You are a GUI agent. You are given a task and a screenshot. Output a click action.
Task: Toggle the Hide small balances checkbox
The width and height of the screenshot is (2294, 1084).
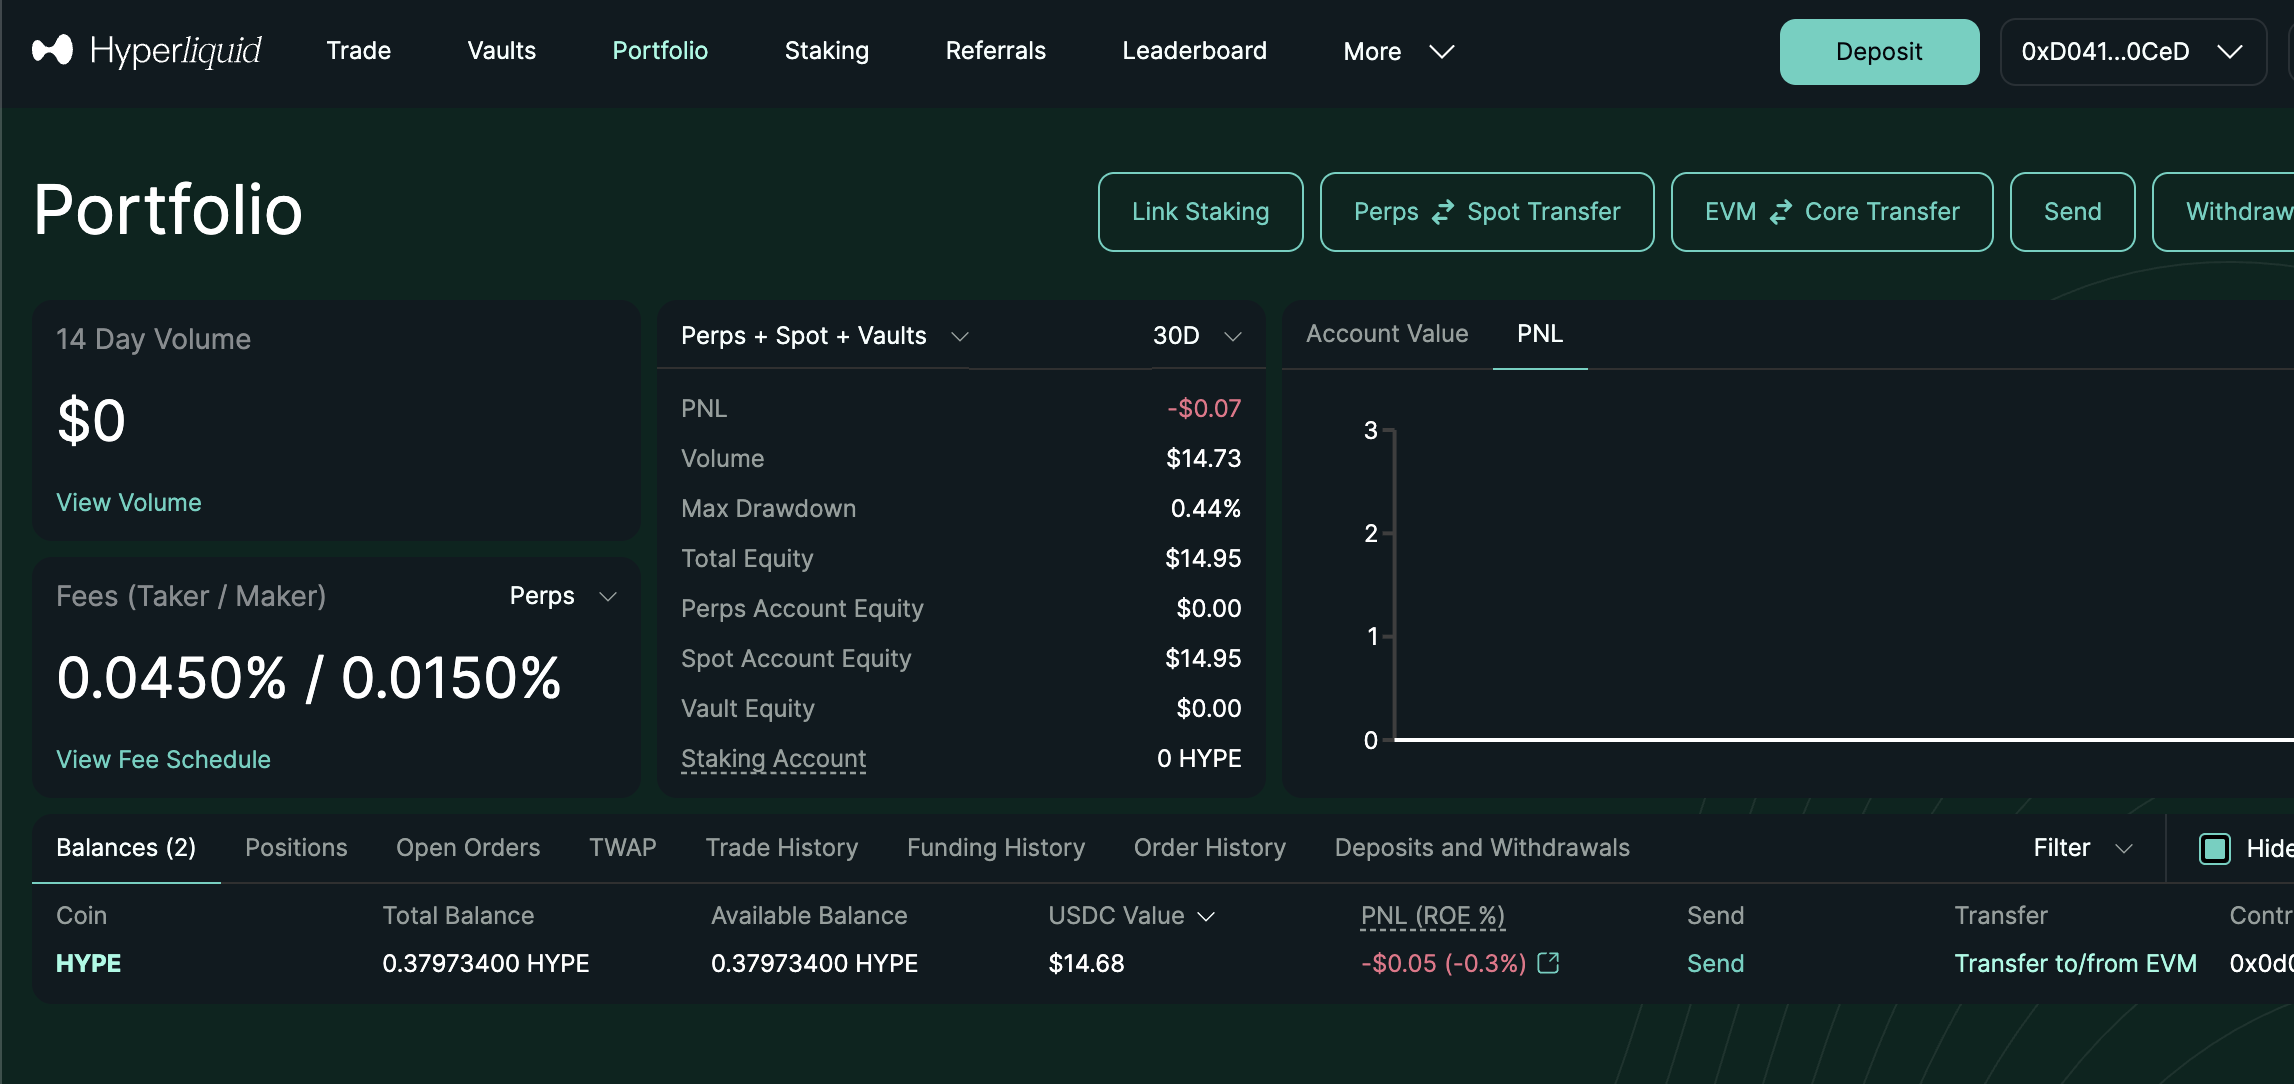pyautogui.click(x=2214, y=848)
